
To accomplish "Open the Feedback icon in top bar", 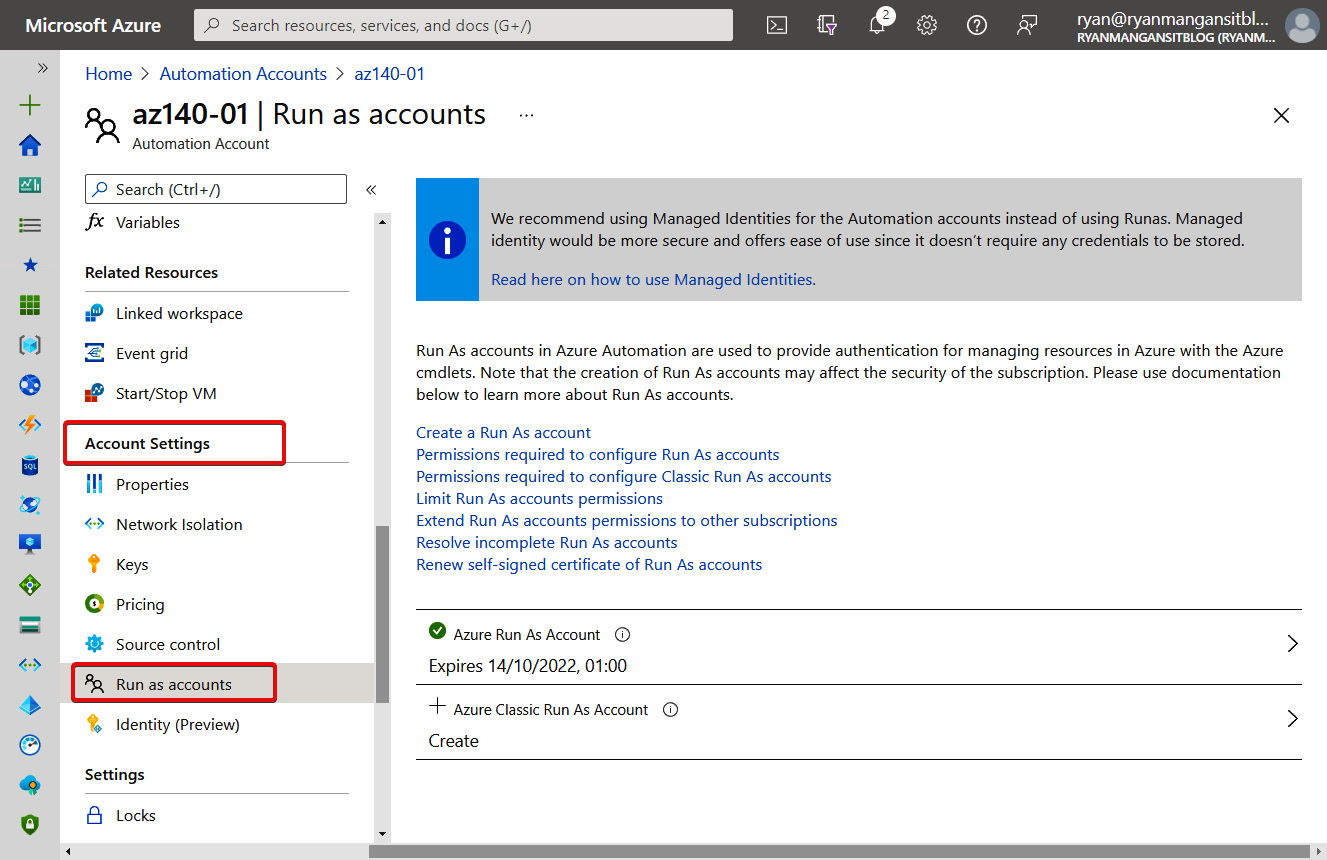I will (x=1027, y=26).
